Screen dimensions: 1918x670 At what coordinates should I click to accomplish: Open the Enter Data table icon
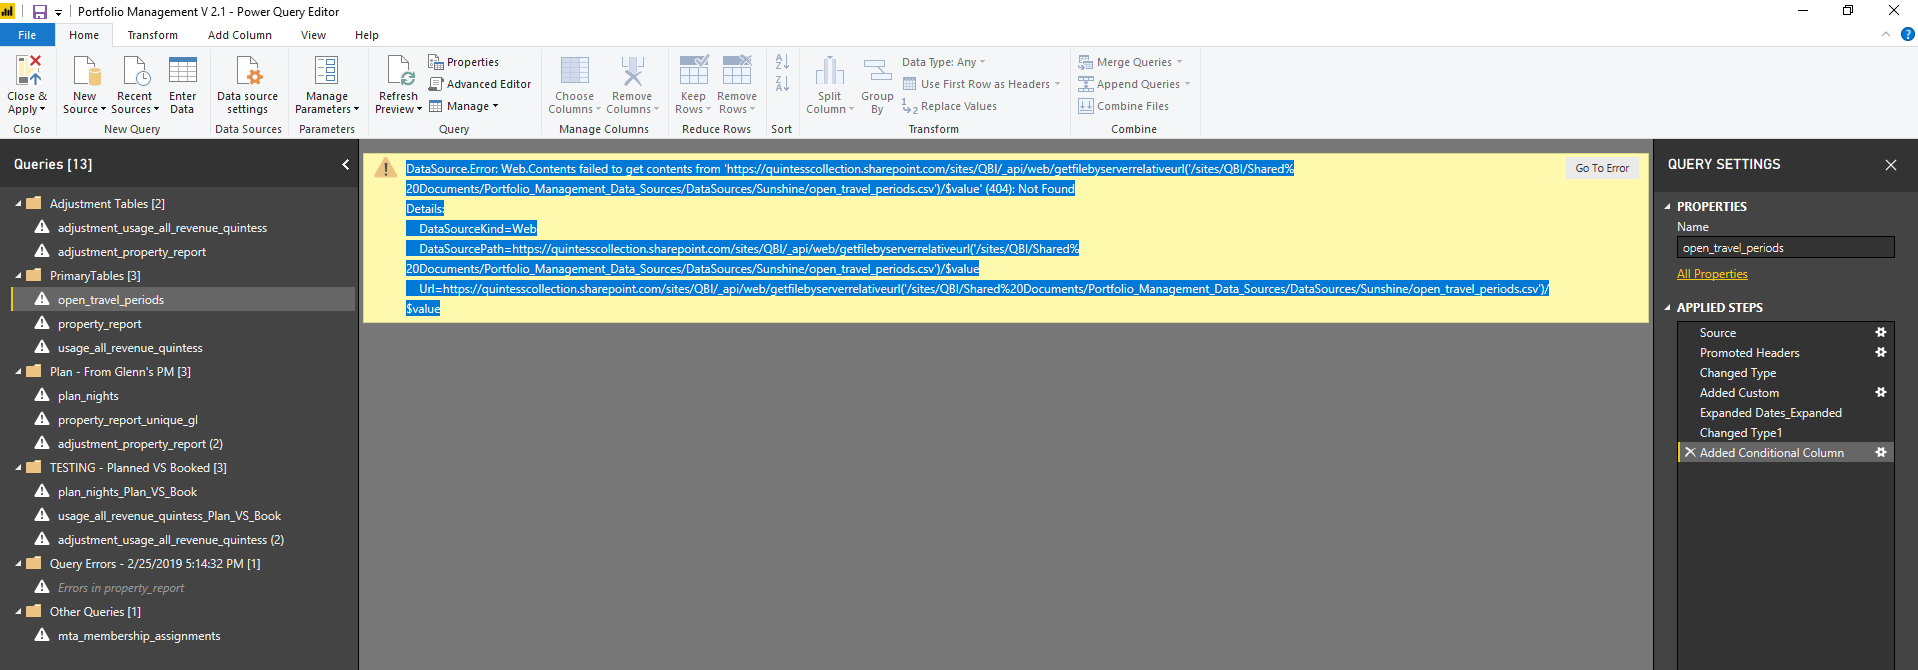click(x=183, y=71)
